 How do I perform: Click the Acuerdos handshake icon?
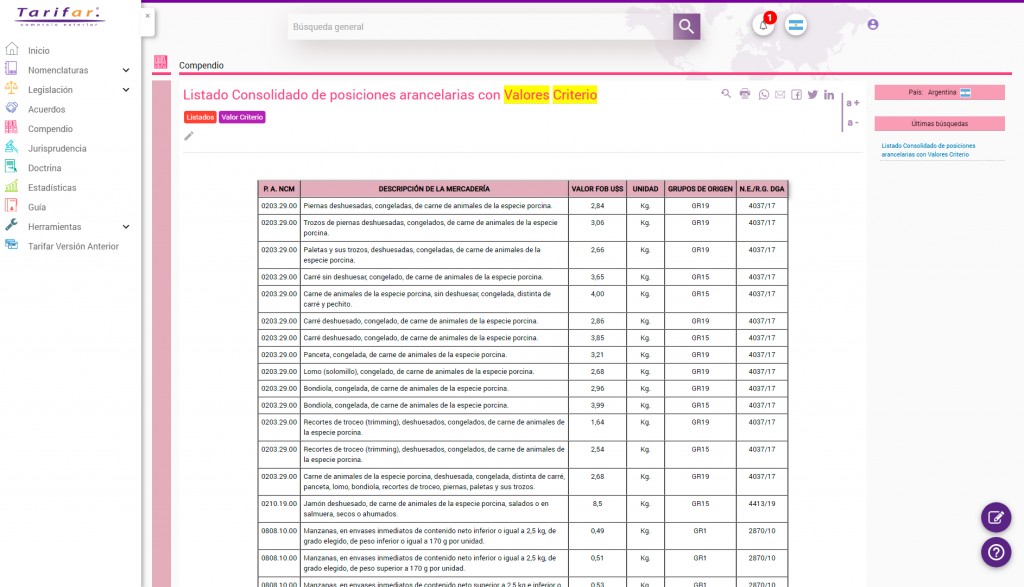point(11,108)
